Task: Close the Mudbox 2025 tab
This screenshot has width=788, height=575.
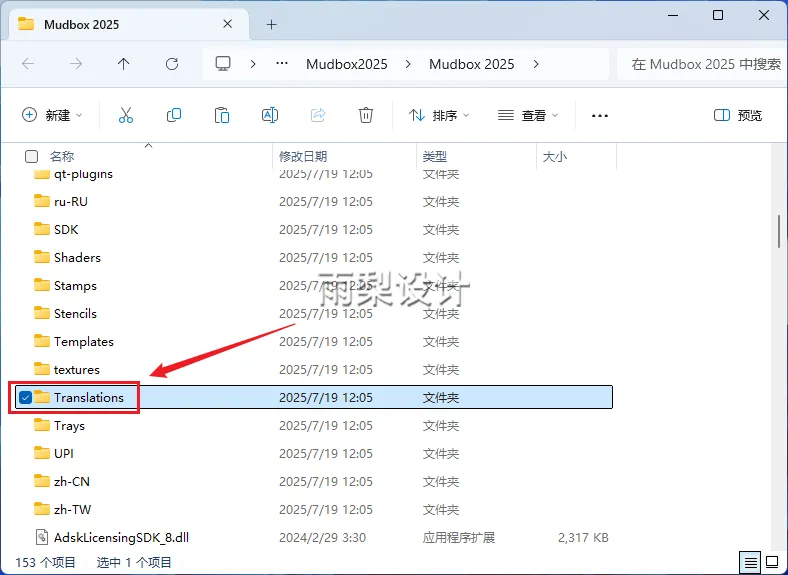Action: pyautogui.click(x=227, y=24)
